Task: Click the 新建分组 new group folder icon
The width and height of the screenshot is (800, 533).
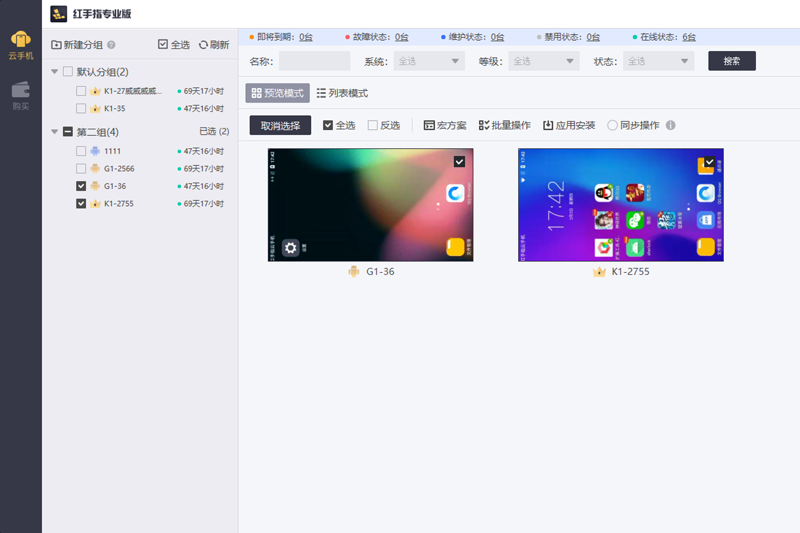Action: (x=56, y=45)
